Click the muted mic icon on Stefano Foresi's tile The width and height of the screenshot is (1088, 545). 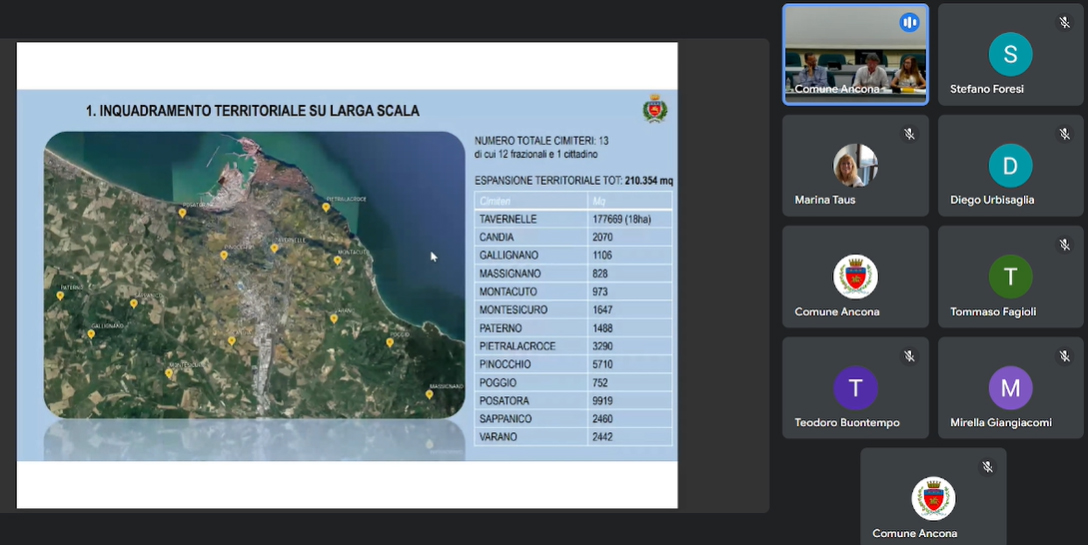[x=1065, y=23]
